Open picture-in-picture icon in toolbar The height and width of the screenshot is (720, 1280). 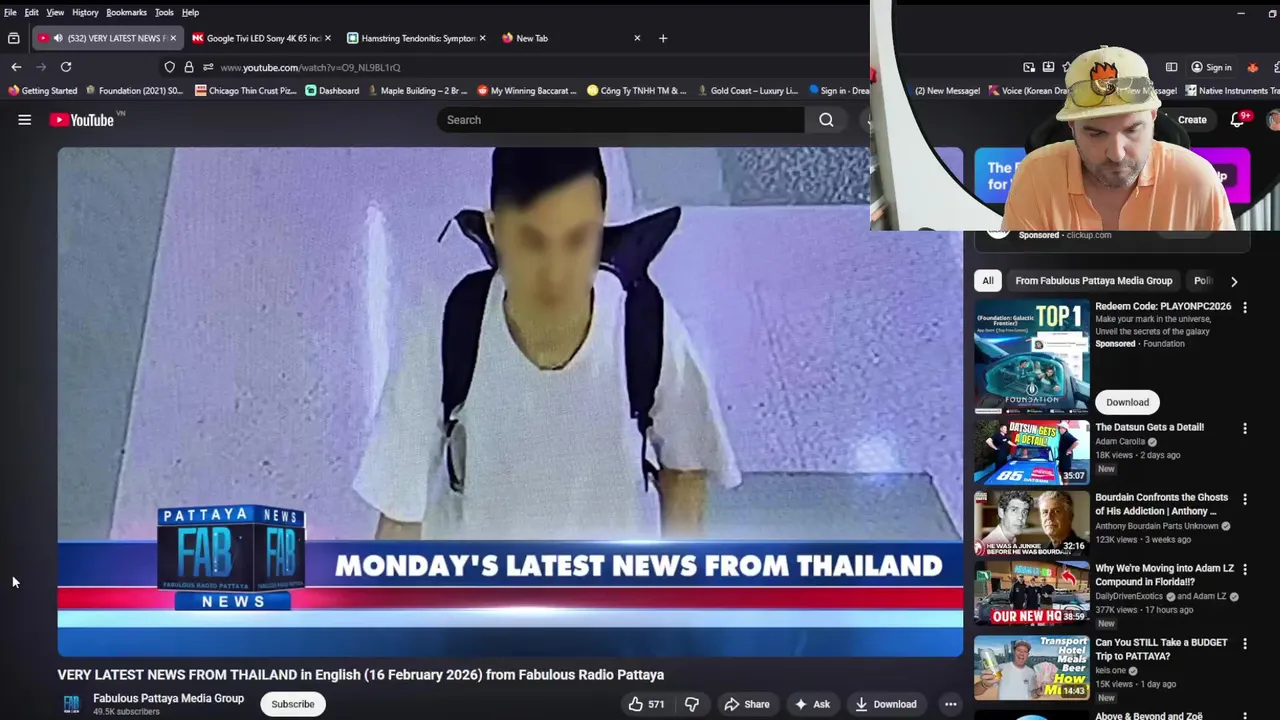pyautogui.click(x=1029, y=67)
